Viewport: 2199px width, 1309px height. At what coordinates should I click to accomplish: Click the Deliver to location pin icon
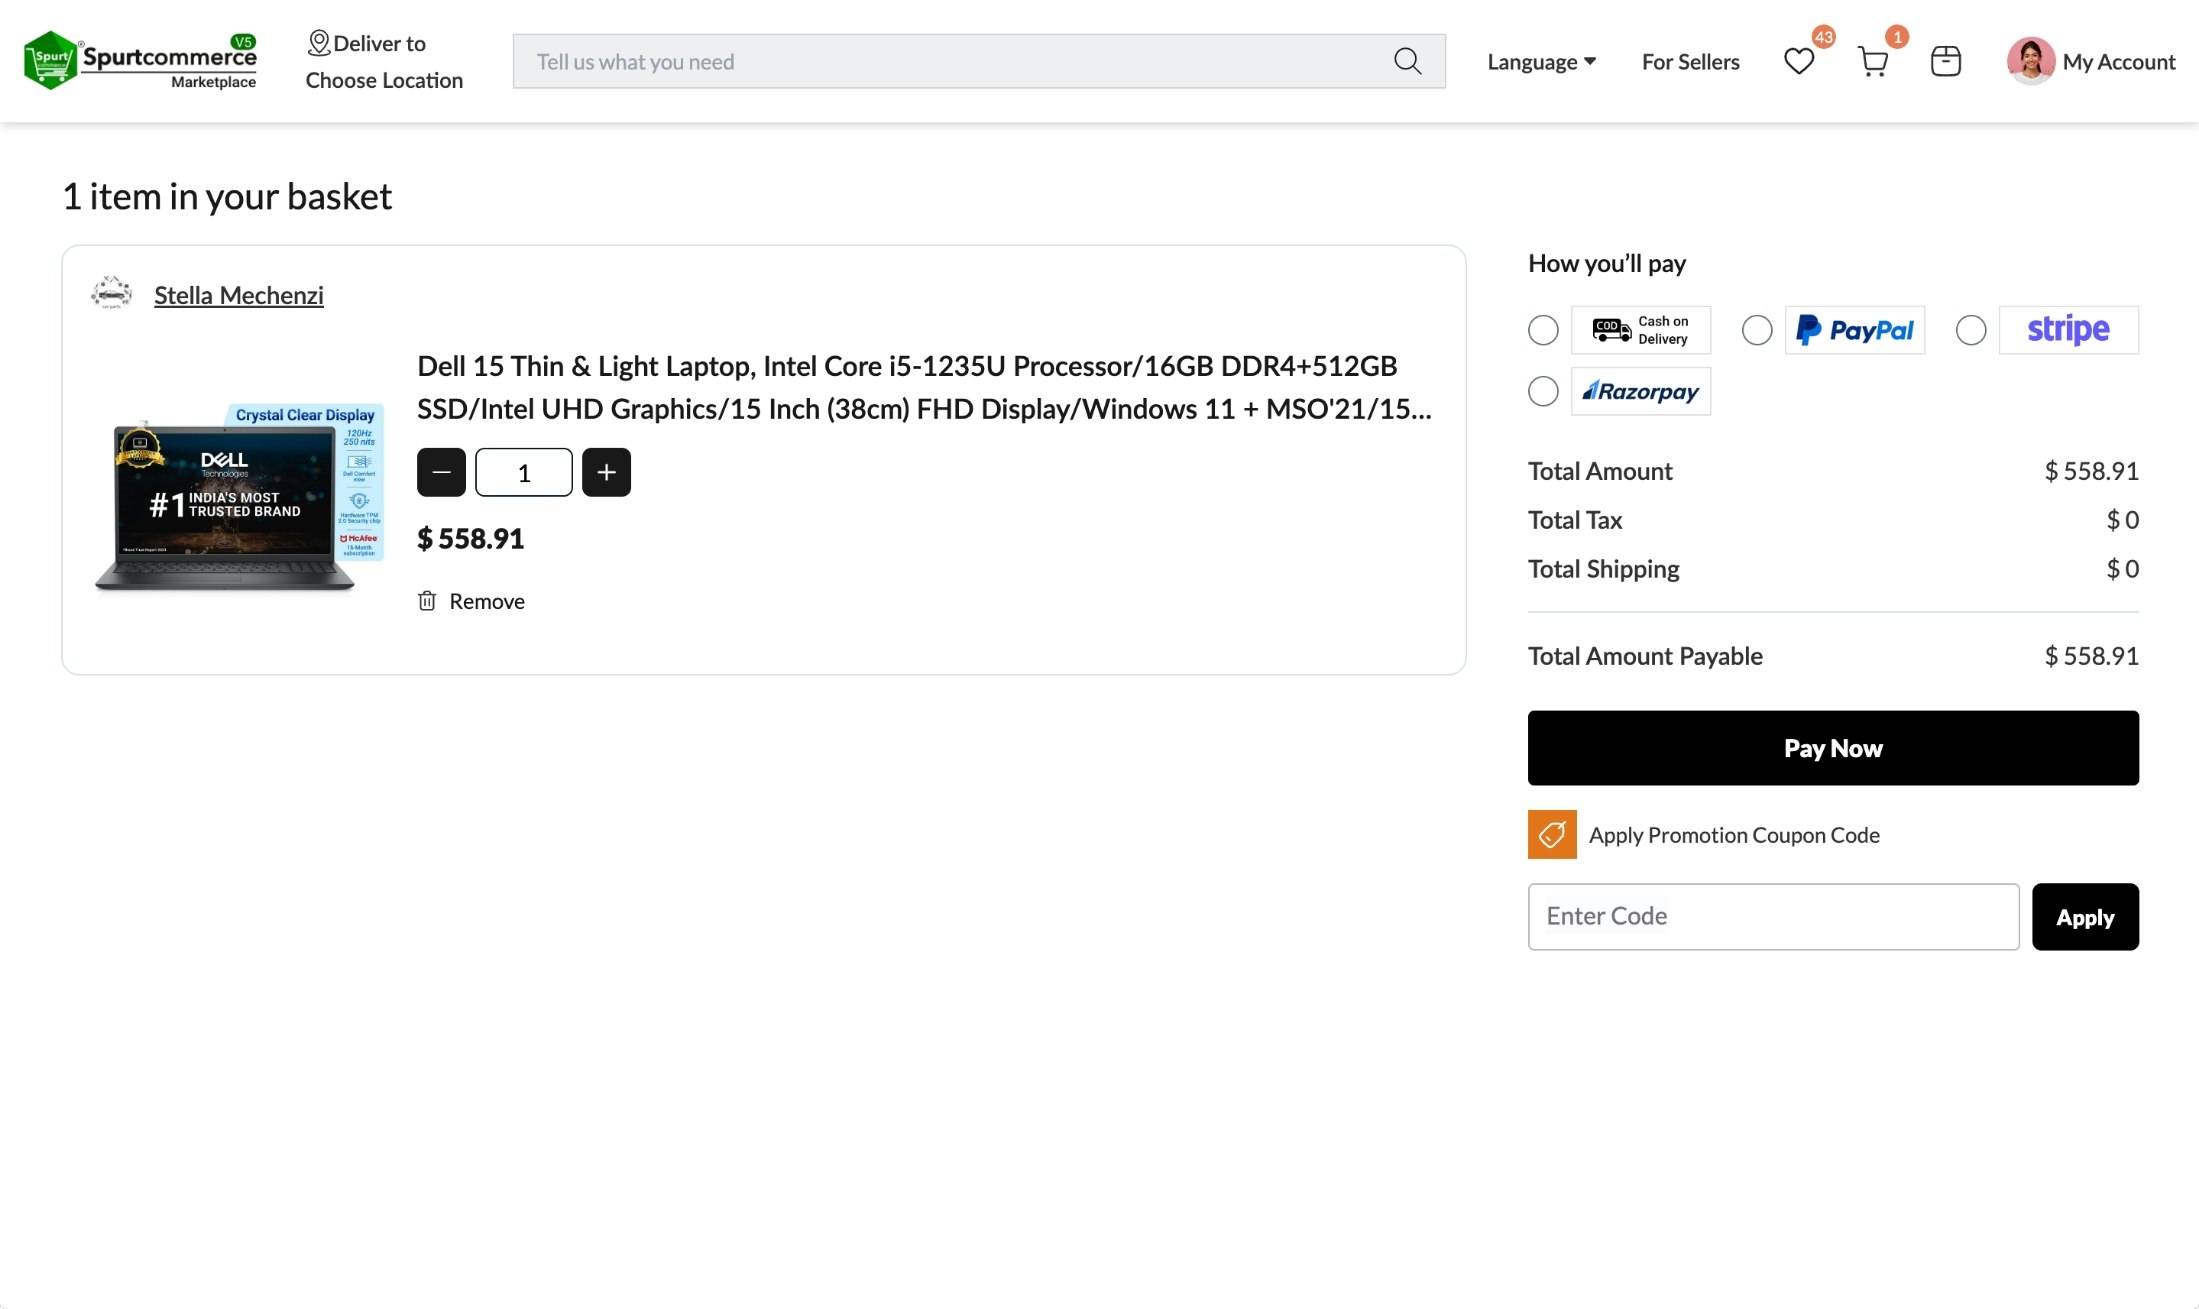pos(319,43)
